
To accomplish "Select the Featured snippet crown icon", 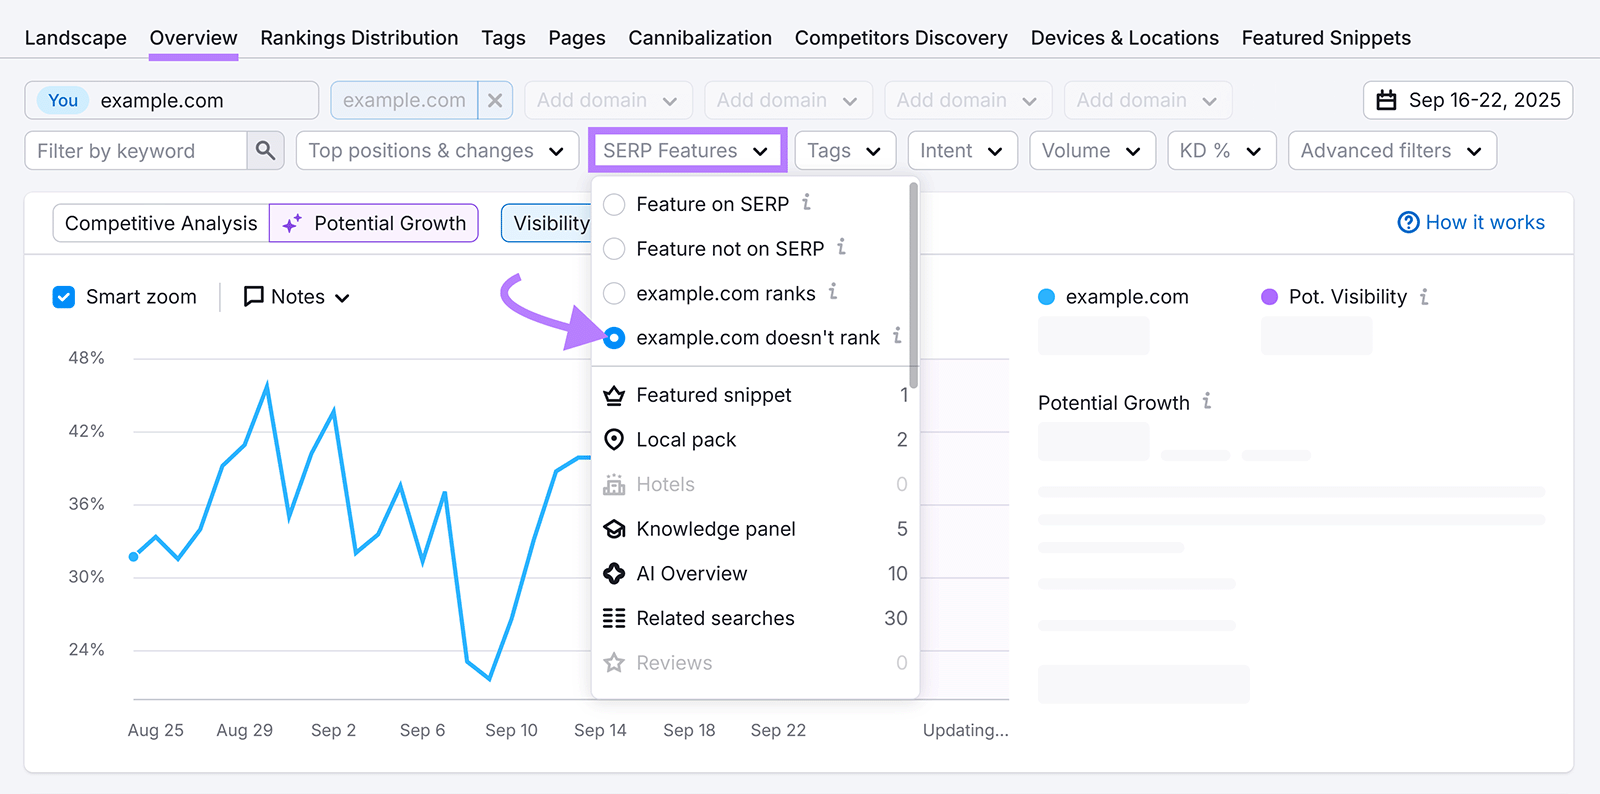I will pos(614,396).
